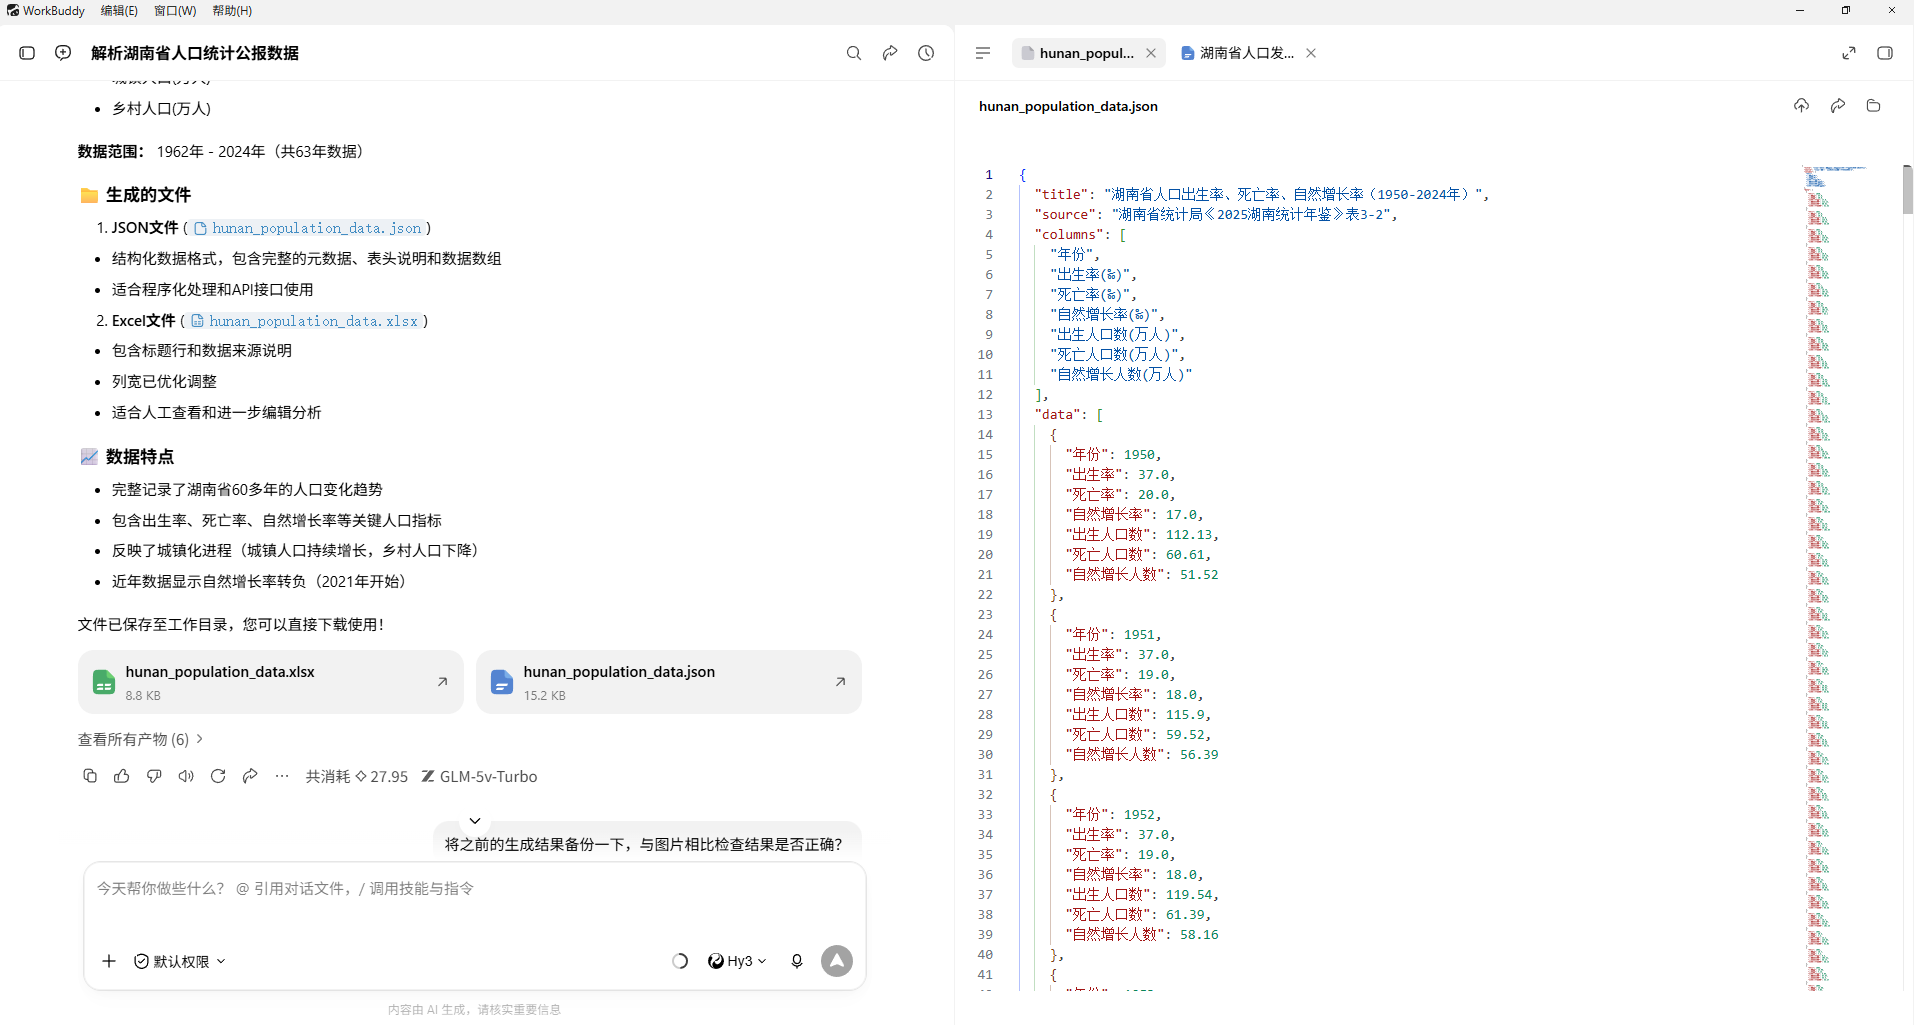The height and width of the screenshot is (1025, 1914).
Task: Share the hunan_population_data.json file
Action: pos(1837,106)
